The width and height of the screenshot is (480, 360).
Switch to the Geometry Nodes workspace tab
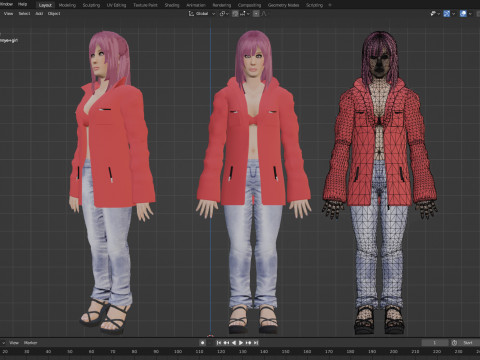click(x=283, y=5)
